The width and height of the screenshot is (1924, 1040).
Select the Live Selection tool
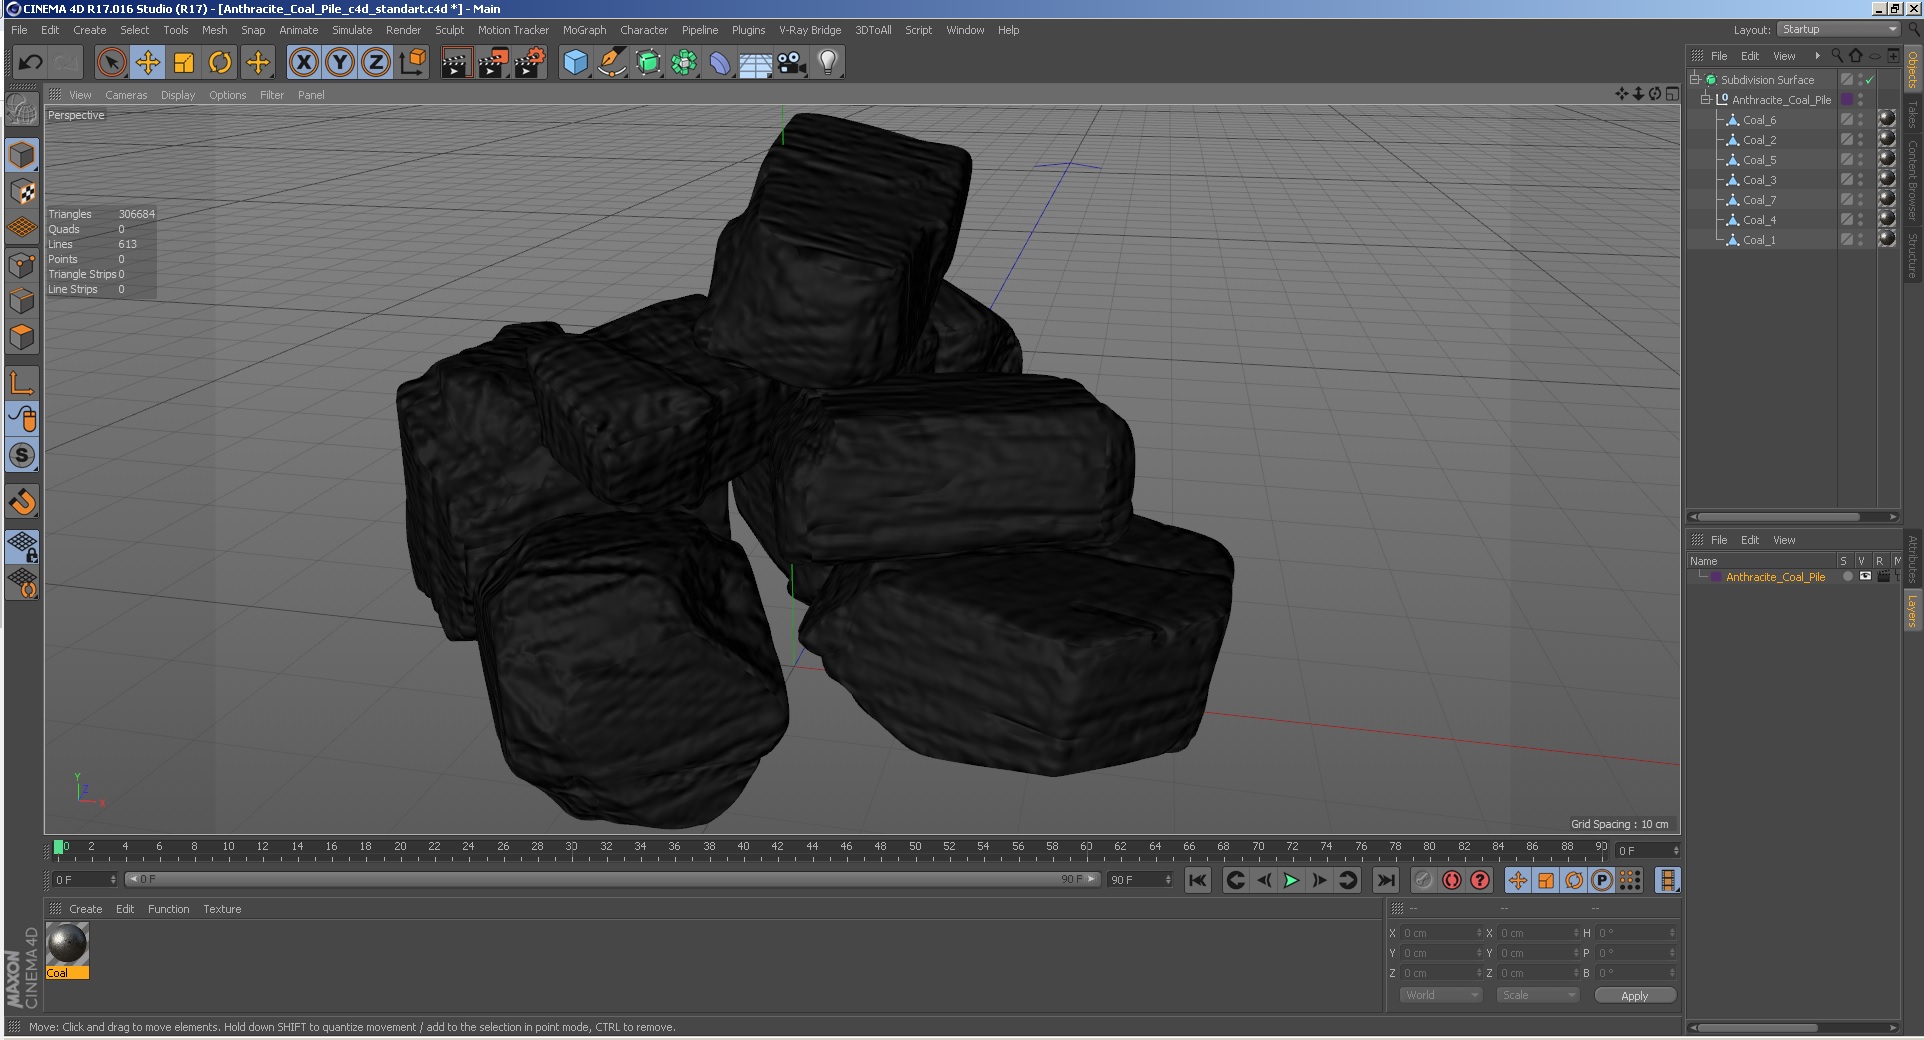tap(112, 63)
